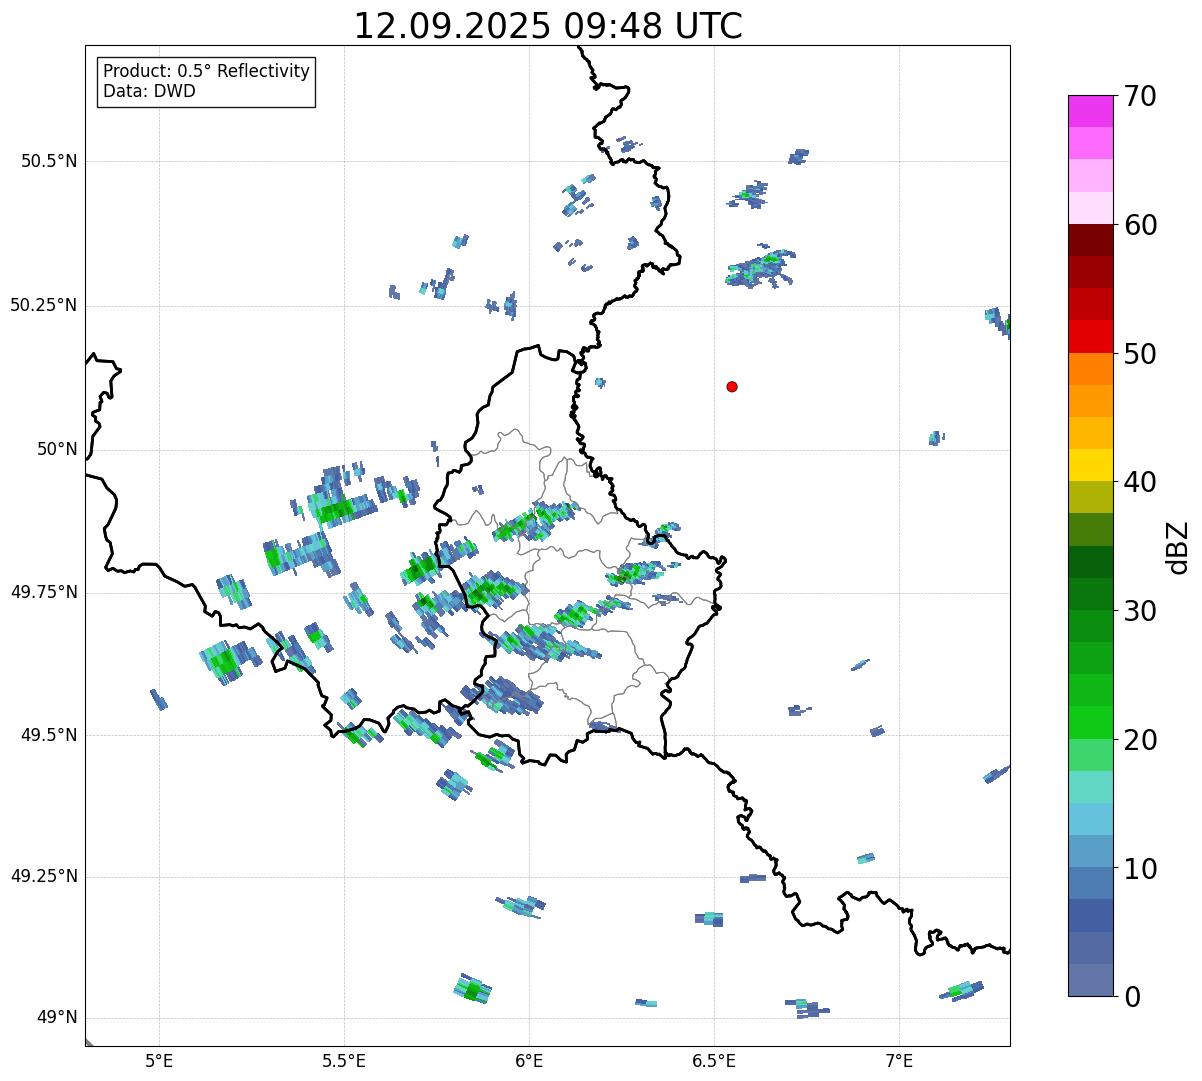Click the bright red colorbar segment above 50
The height and width of the screenshot is (1081, 1202).
[1090, 337]
